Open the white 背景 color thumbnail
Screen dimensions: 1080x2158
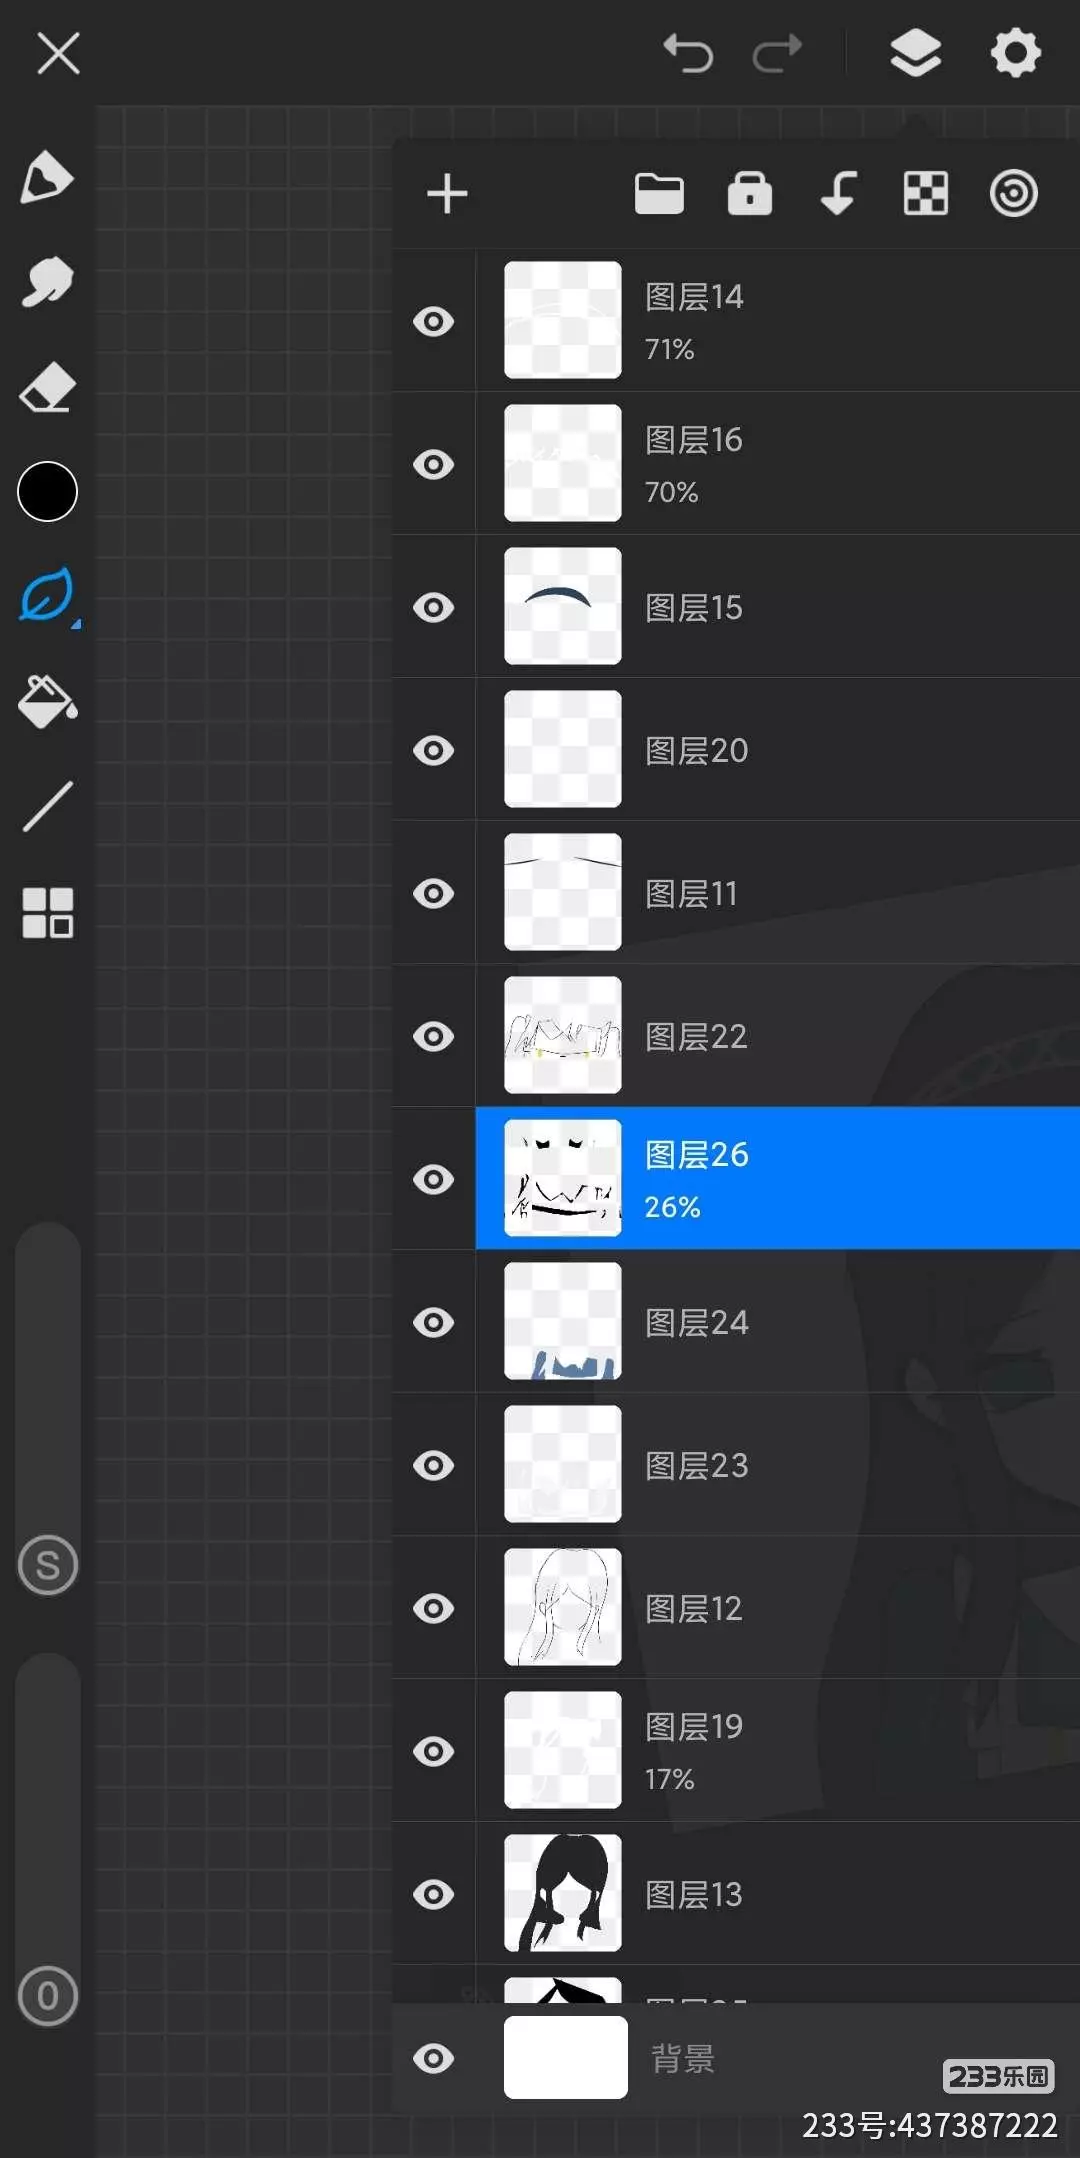coord(565,2057)
